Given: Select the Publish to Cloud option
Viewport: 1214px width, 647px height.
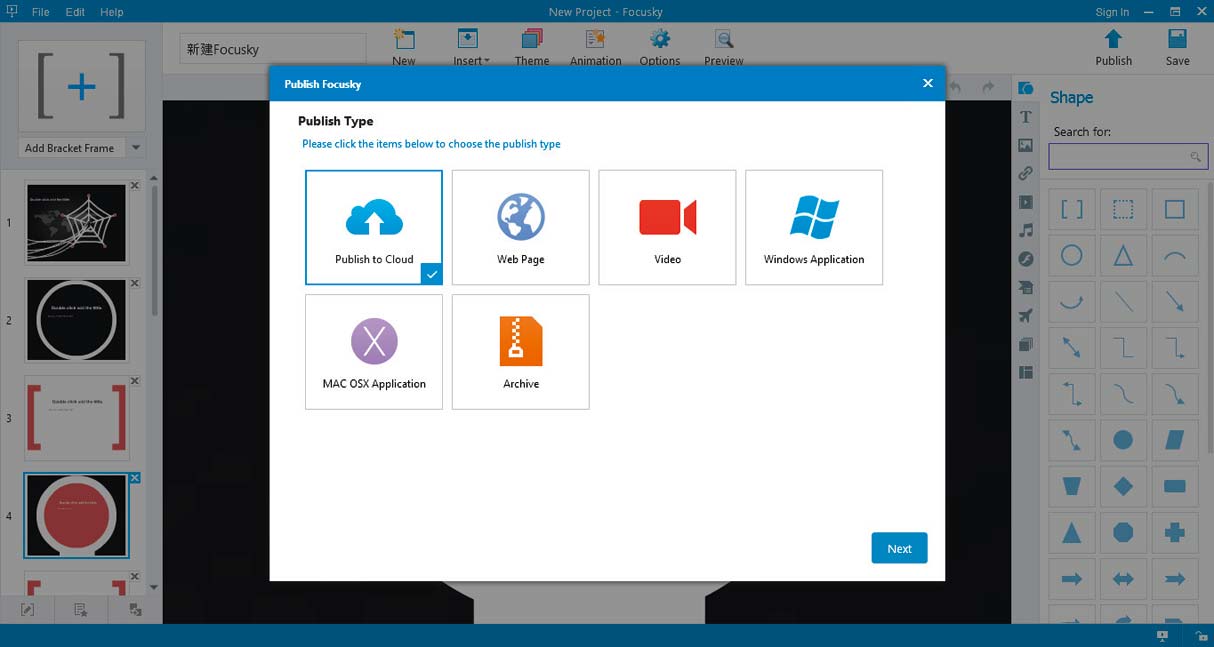Looking at the screenshot, I should (374, 227).
